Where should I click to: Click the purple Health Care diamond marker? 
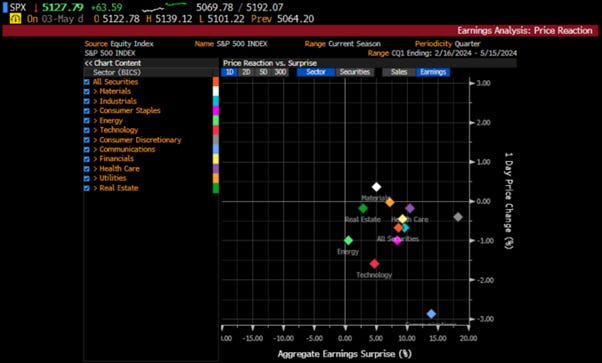(x=410, y=209)
